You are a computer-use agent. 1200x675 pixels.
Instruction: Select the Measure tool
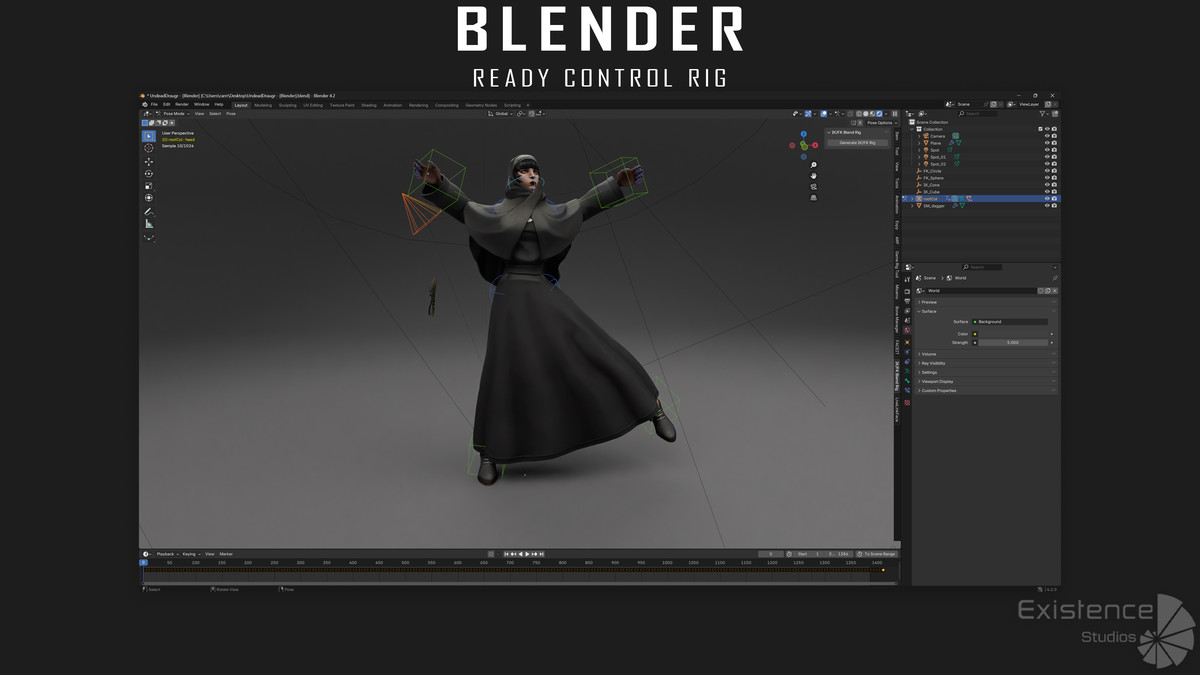[x=149, y=224]
